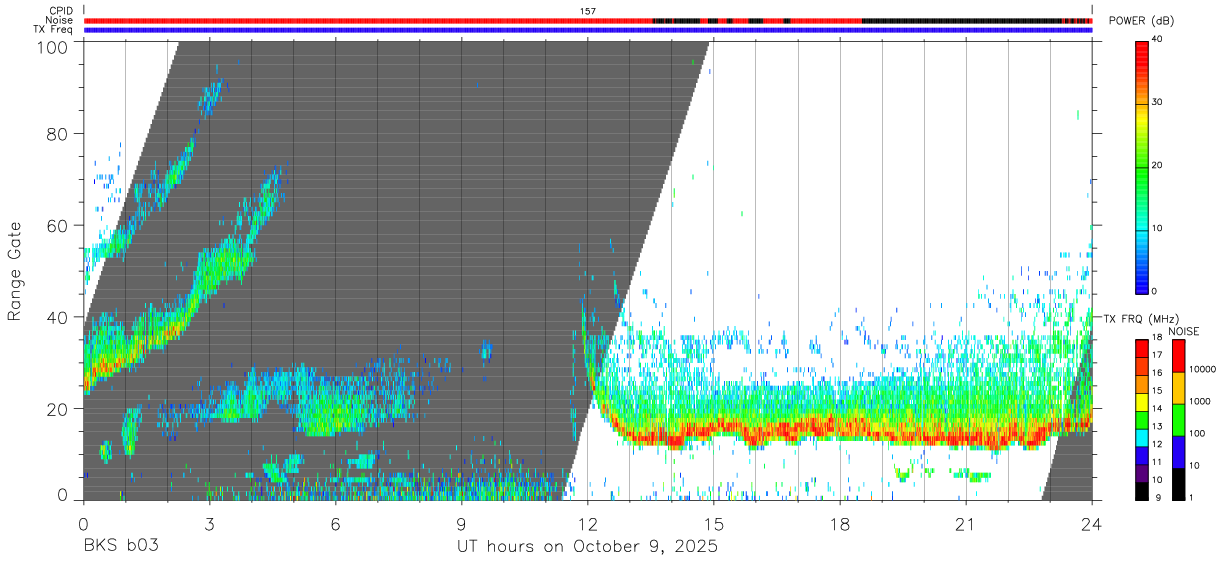Click the POWER (dB) legend title
Screen dimensions: 1228x567
tap(1141, 21)
